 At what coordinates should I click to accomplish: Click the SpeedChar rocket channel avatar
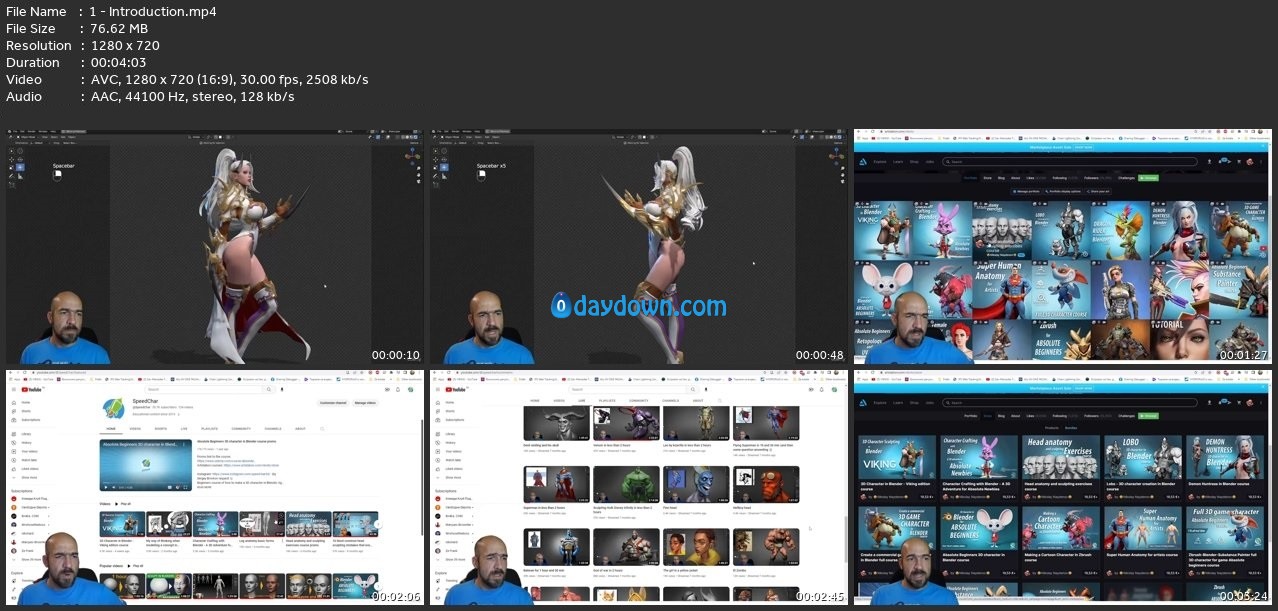pyautogui.click(x=113, y=408)
